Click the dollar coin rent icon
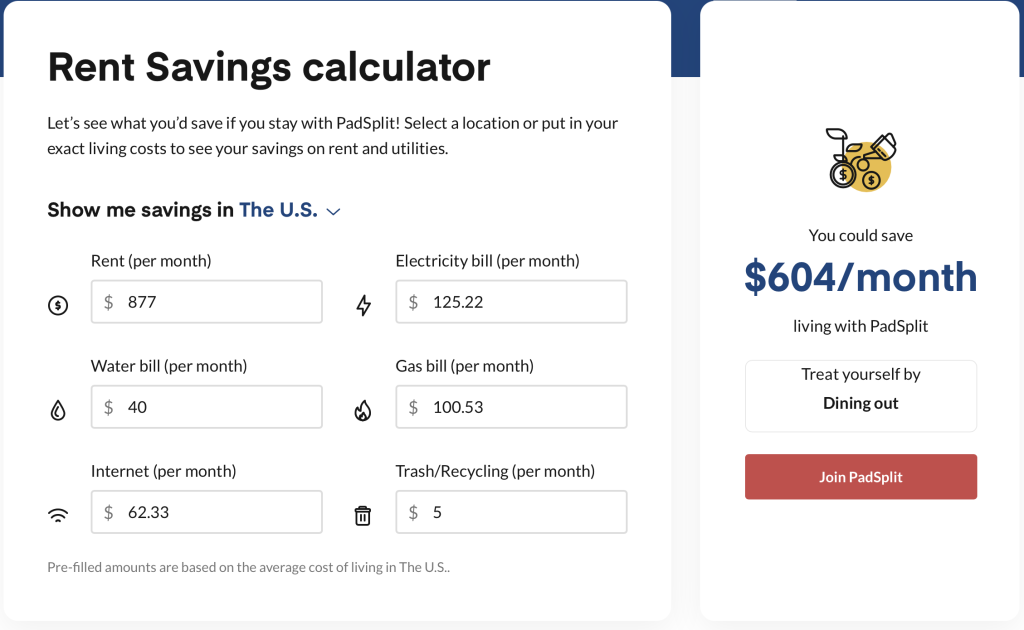This screenshot has height=630, width=1024. click(58, 306)
